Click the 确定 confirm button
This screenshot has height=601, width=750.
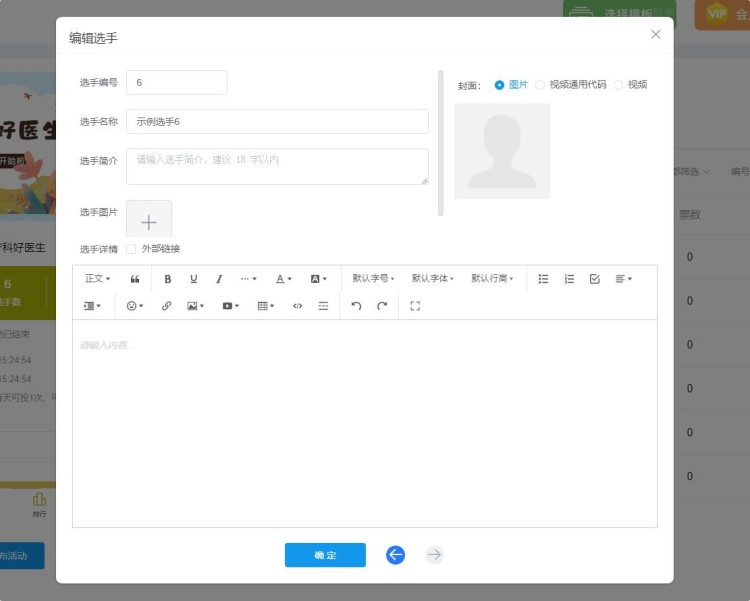325,555
